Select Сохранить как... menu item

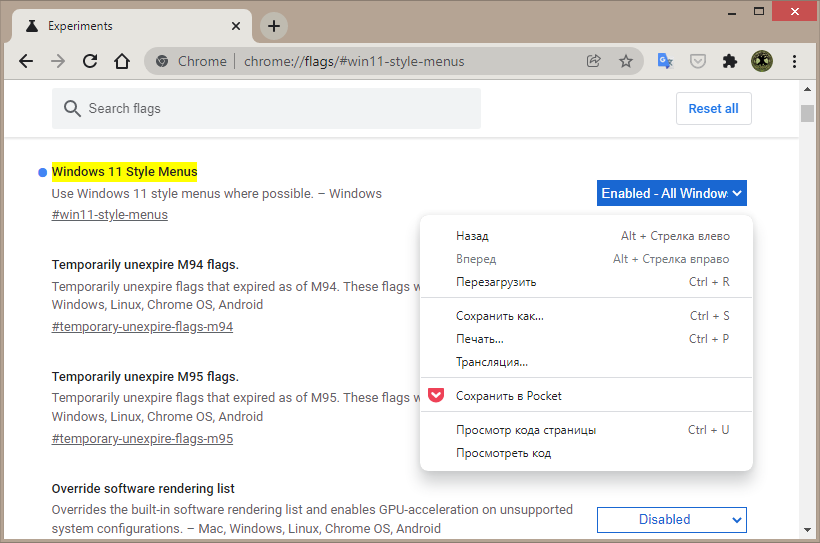(586, 316)
